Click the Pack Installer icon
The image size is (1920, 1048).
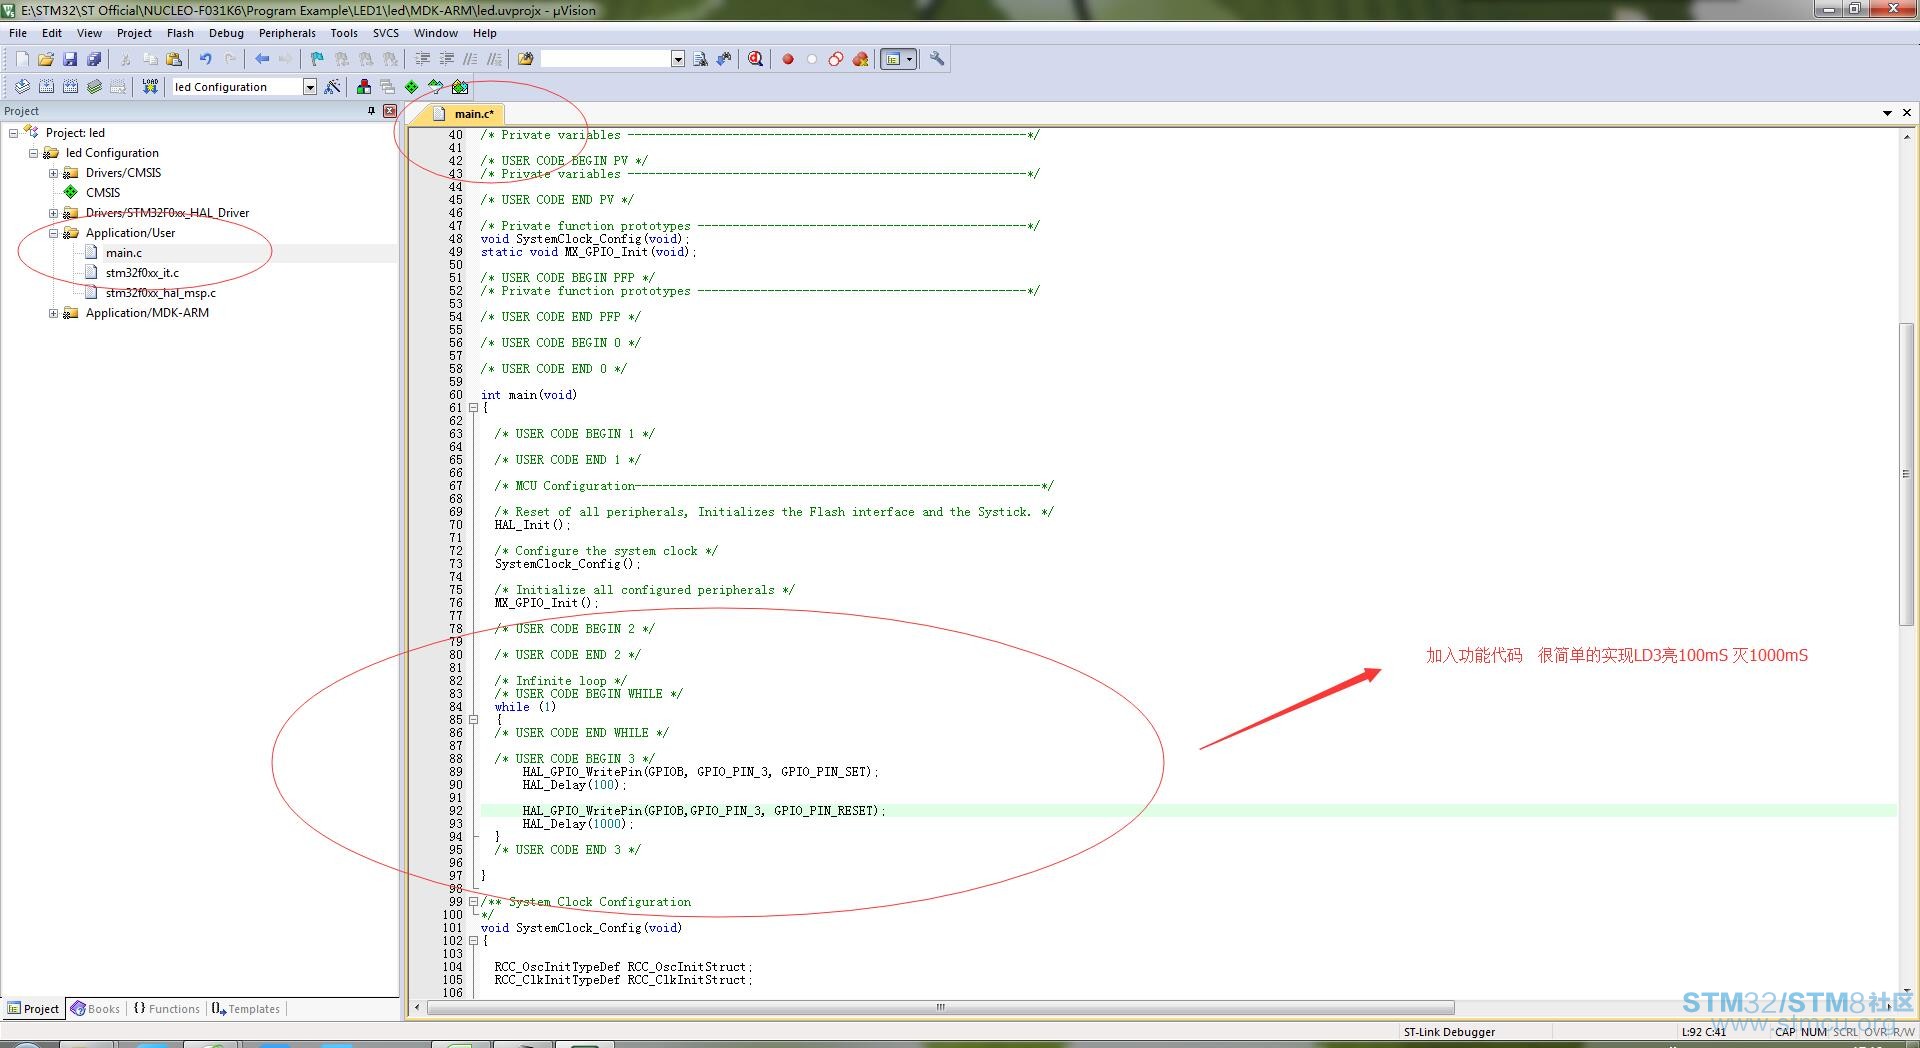[x=460, y=87]
